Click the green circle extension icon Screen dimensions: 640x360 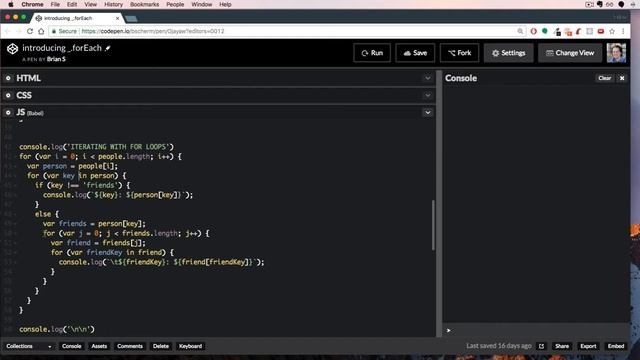[x=544, y=31]
